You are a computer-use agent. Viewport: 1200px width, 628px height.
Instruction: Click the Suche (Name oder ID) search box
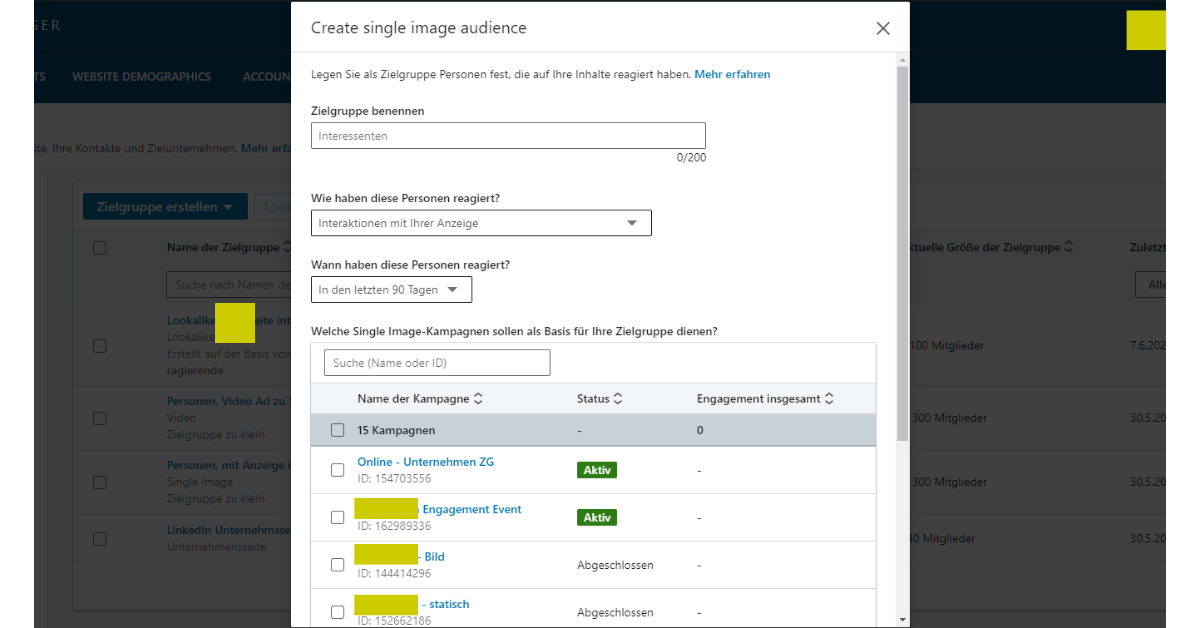(437, 363)
